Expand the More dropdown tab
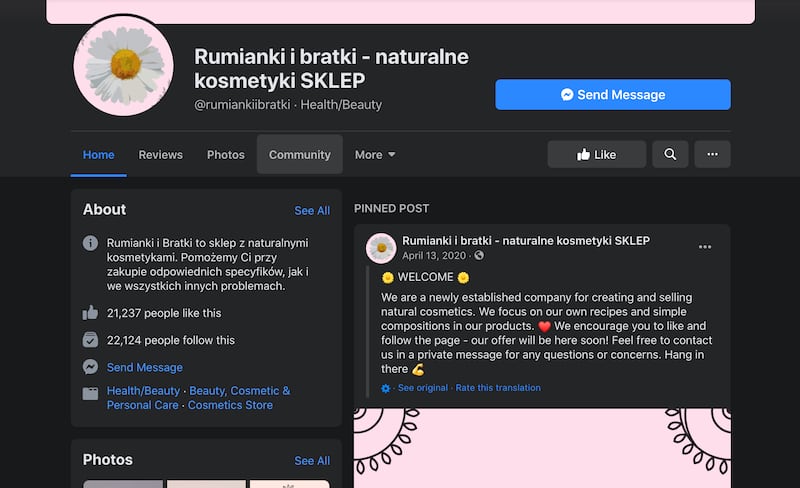800x488 pixels. coord(375,155)
